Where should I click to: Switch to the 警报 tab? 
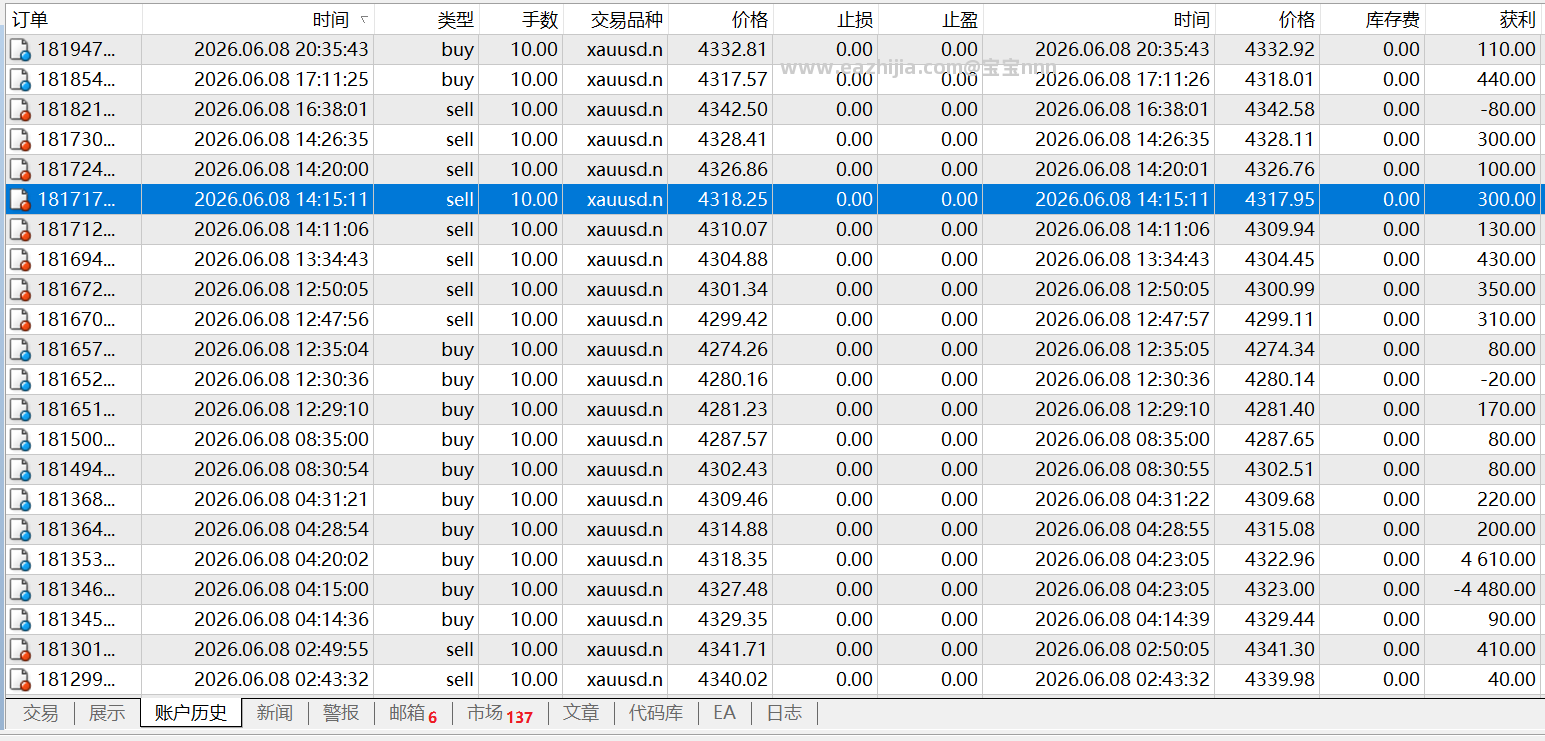point(341,713)
